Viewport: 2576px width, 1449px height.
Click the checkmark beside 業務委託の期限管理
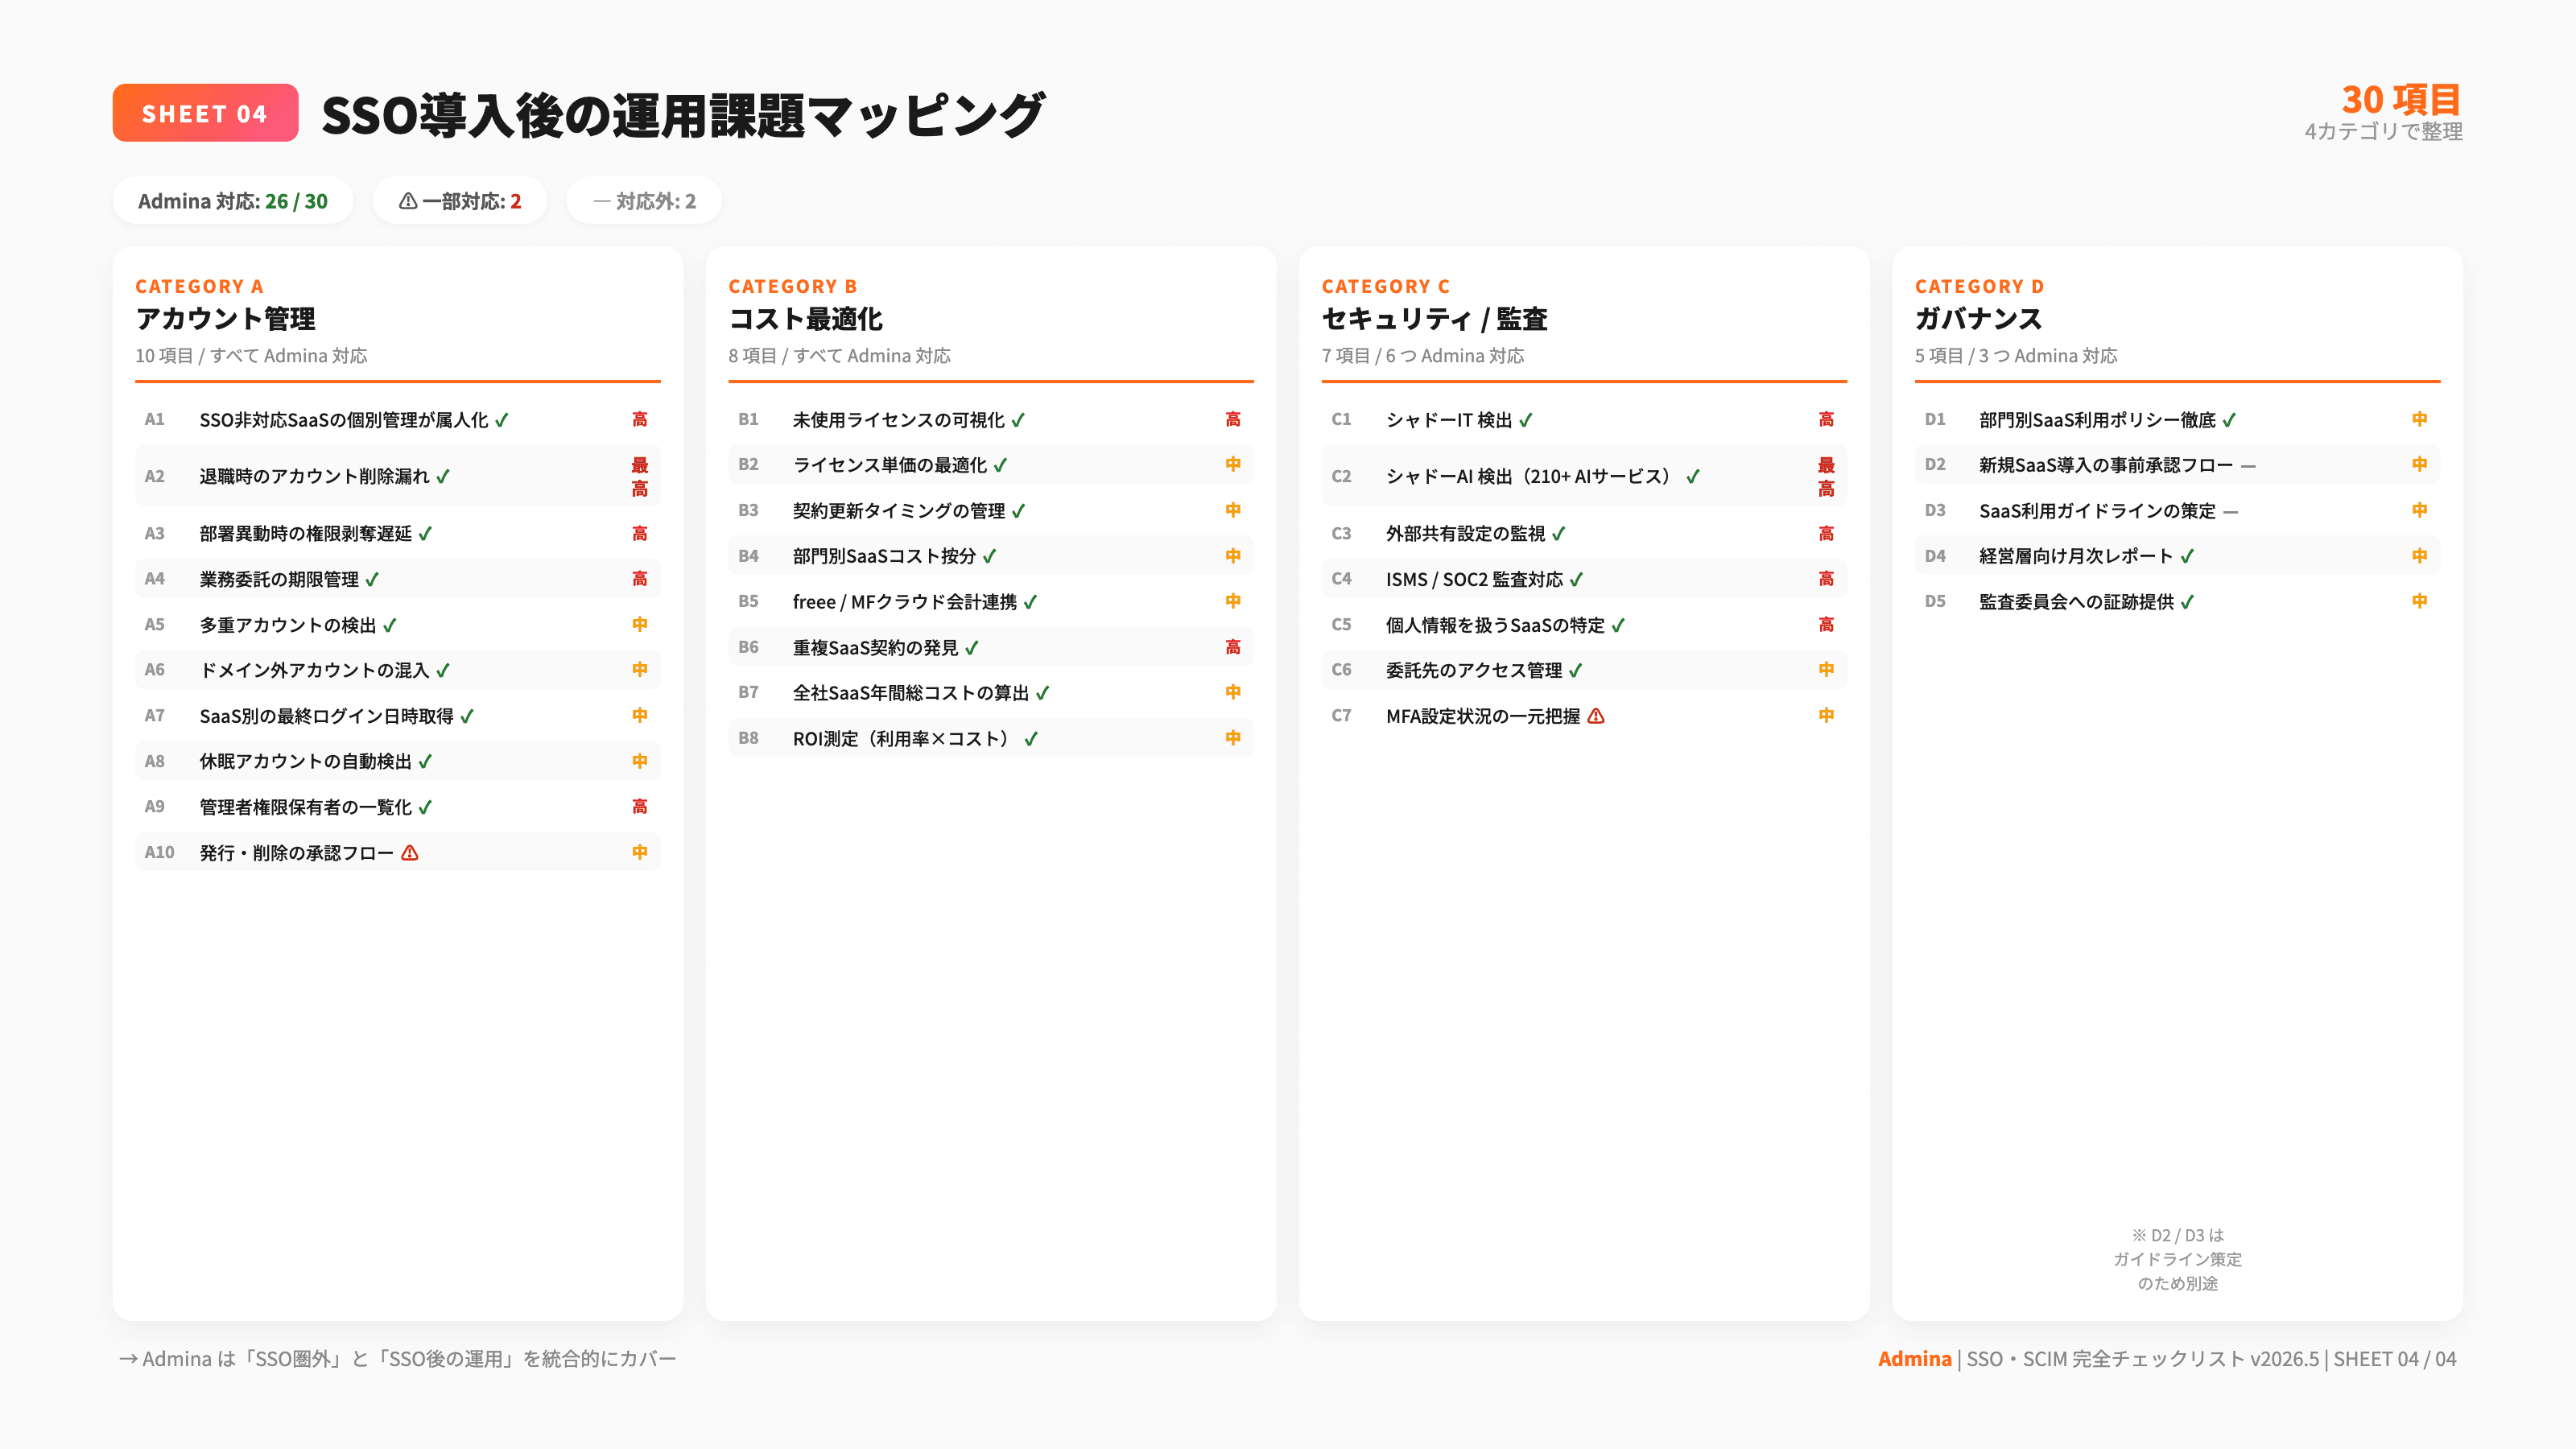point(372,579)
